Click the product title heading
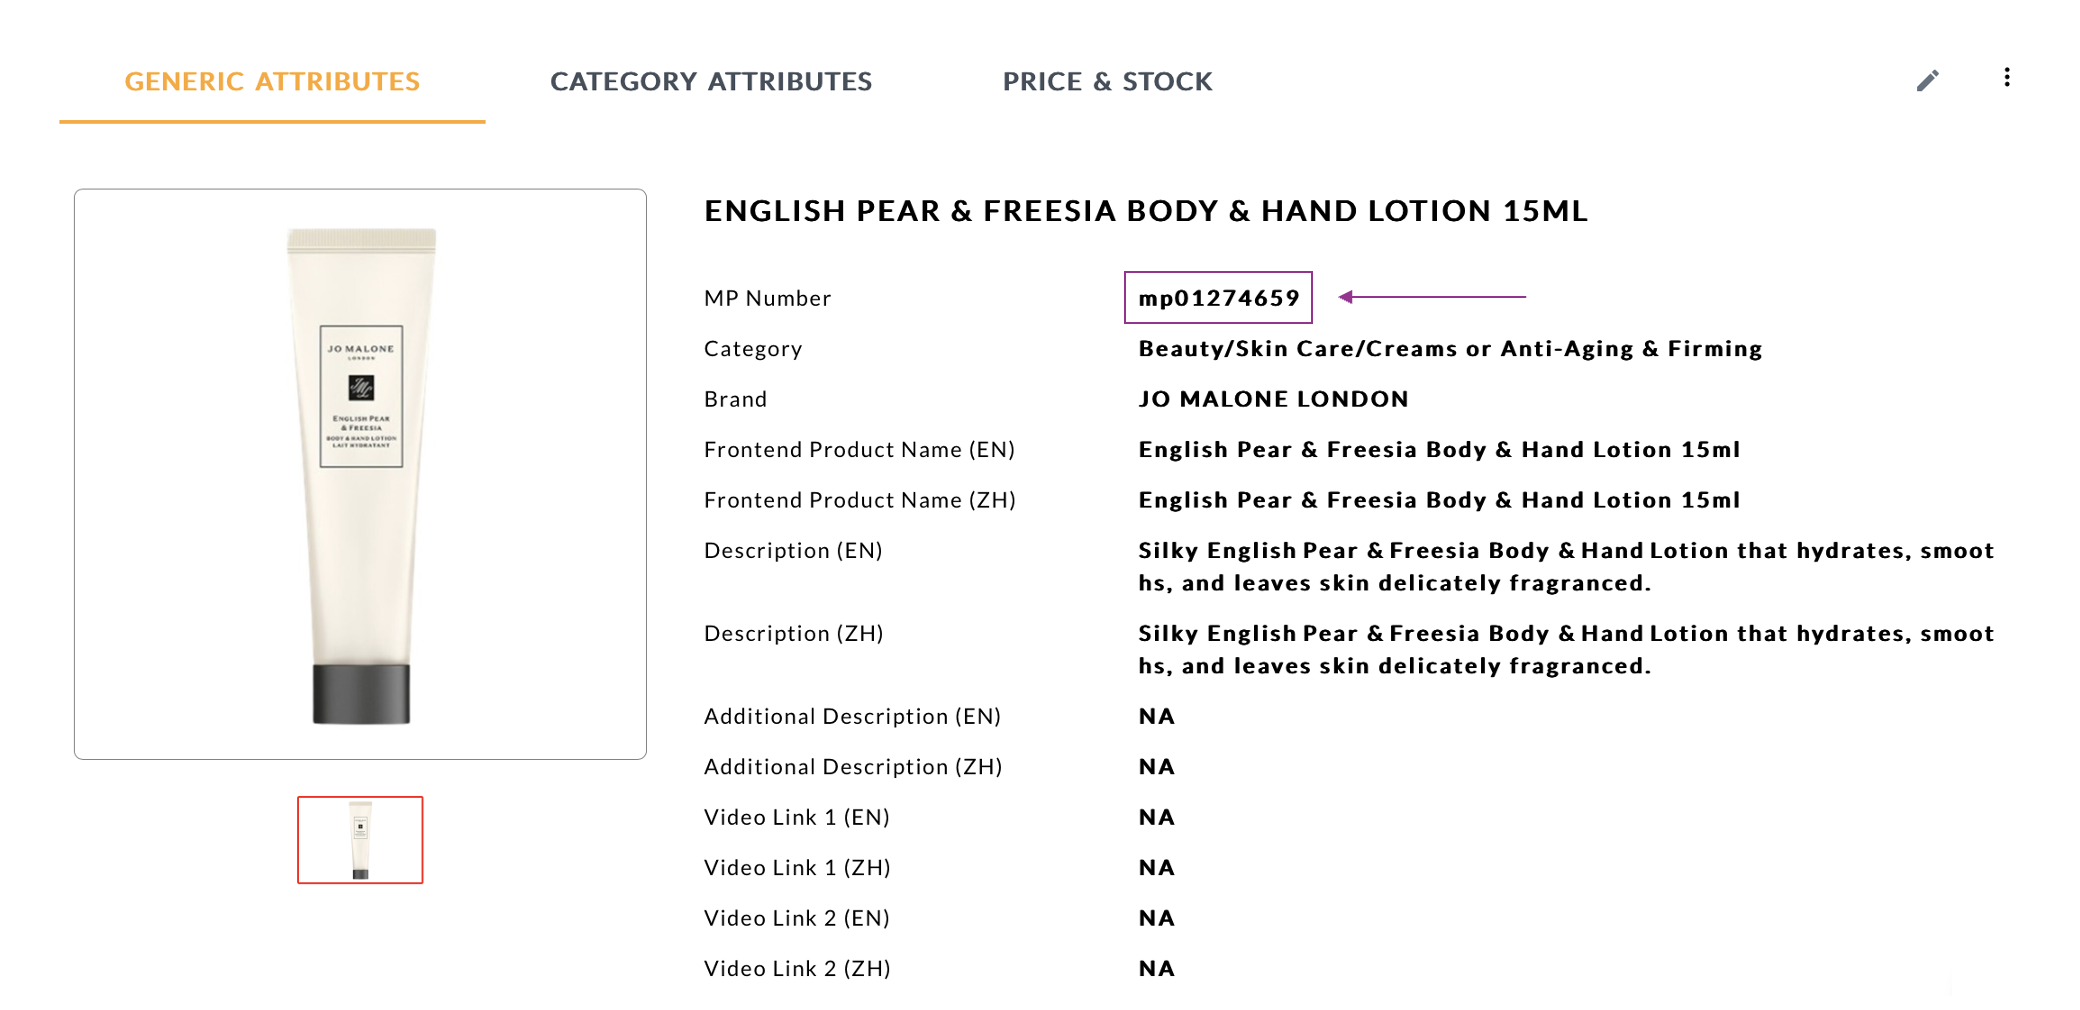This screenshot has height=1010, width=2080. [x=1145, y=211]
